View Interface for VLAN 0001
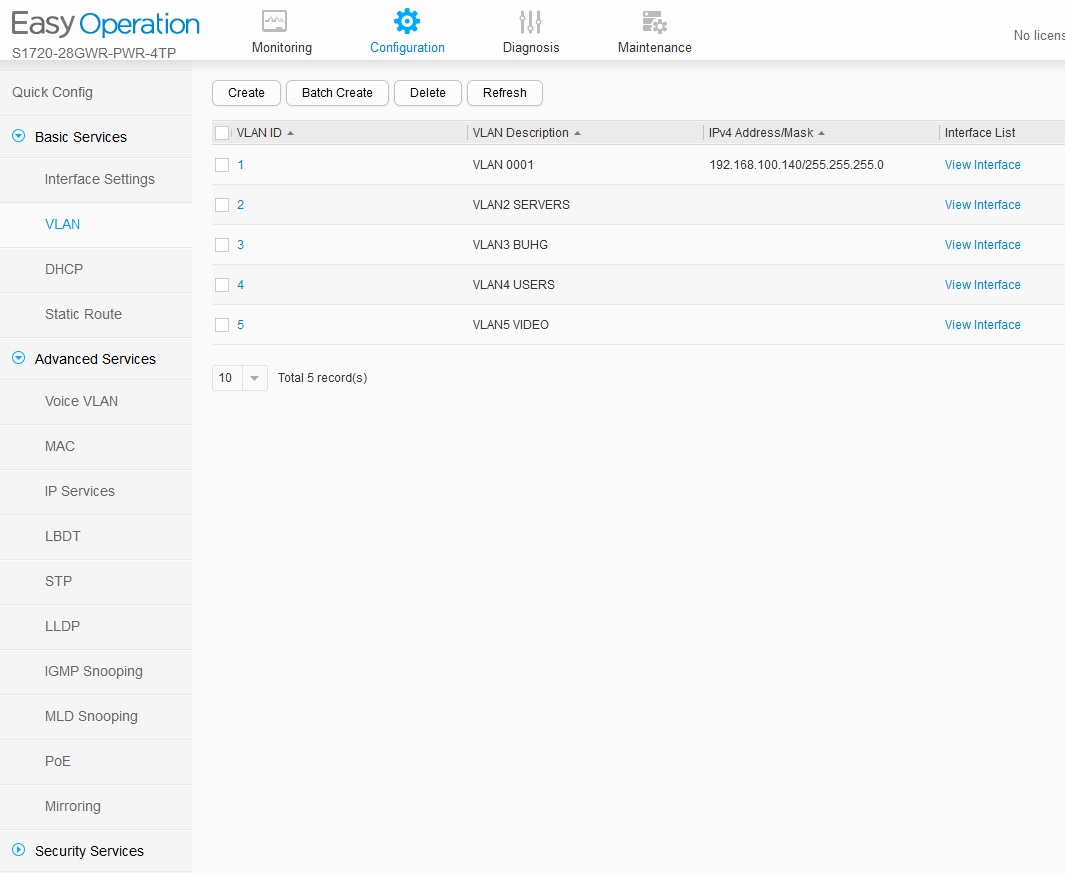Image resolution: width=1065 pixels, height=873 pixels. coord(982,165)
